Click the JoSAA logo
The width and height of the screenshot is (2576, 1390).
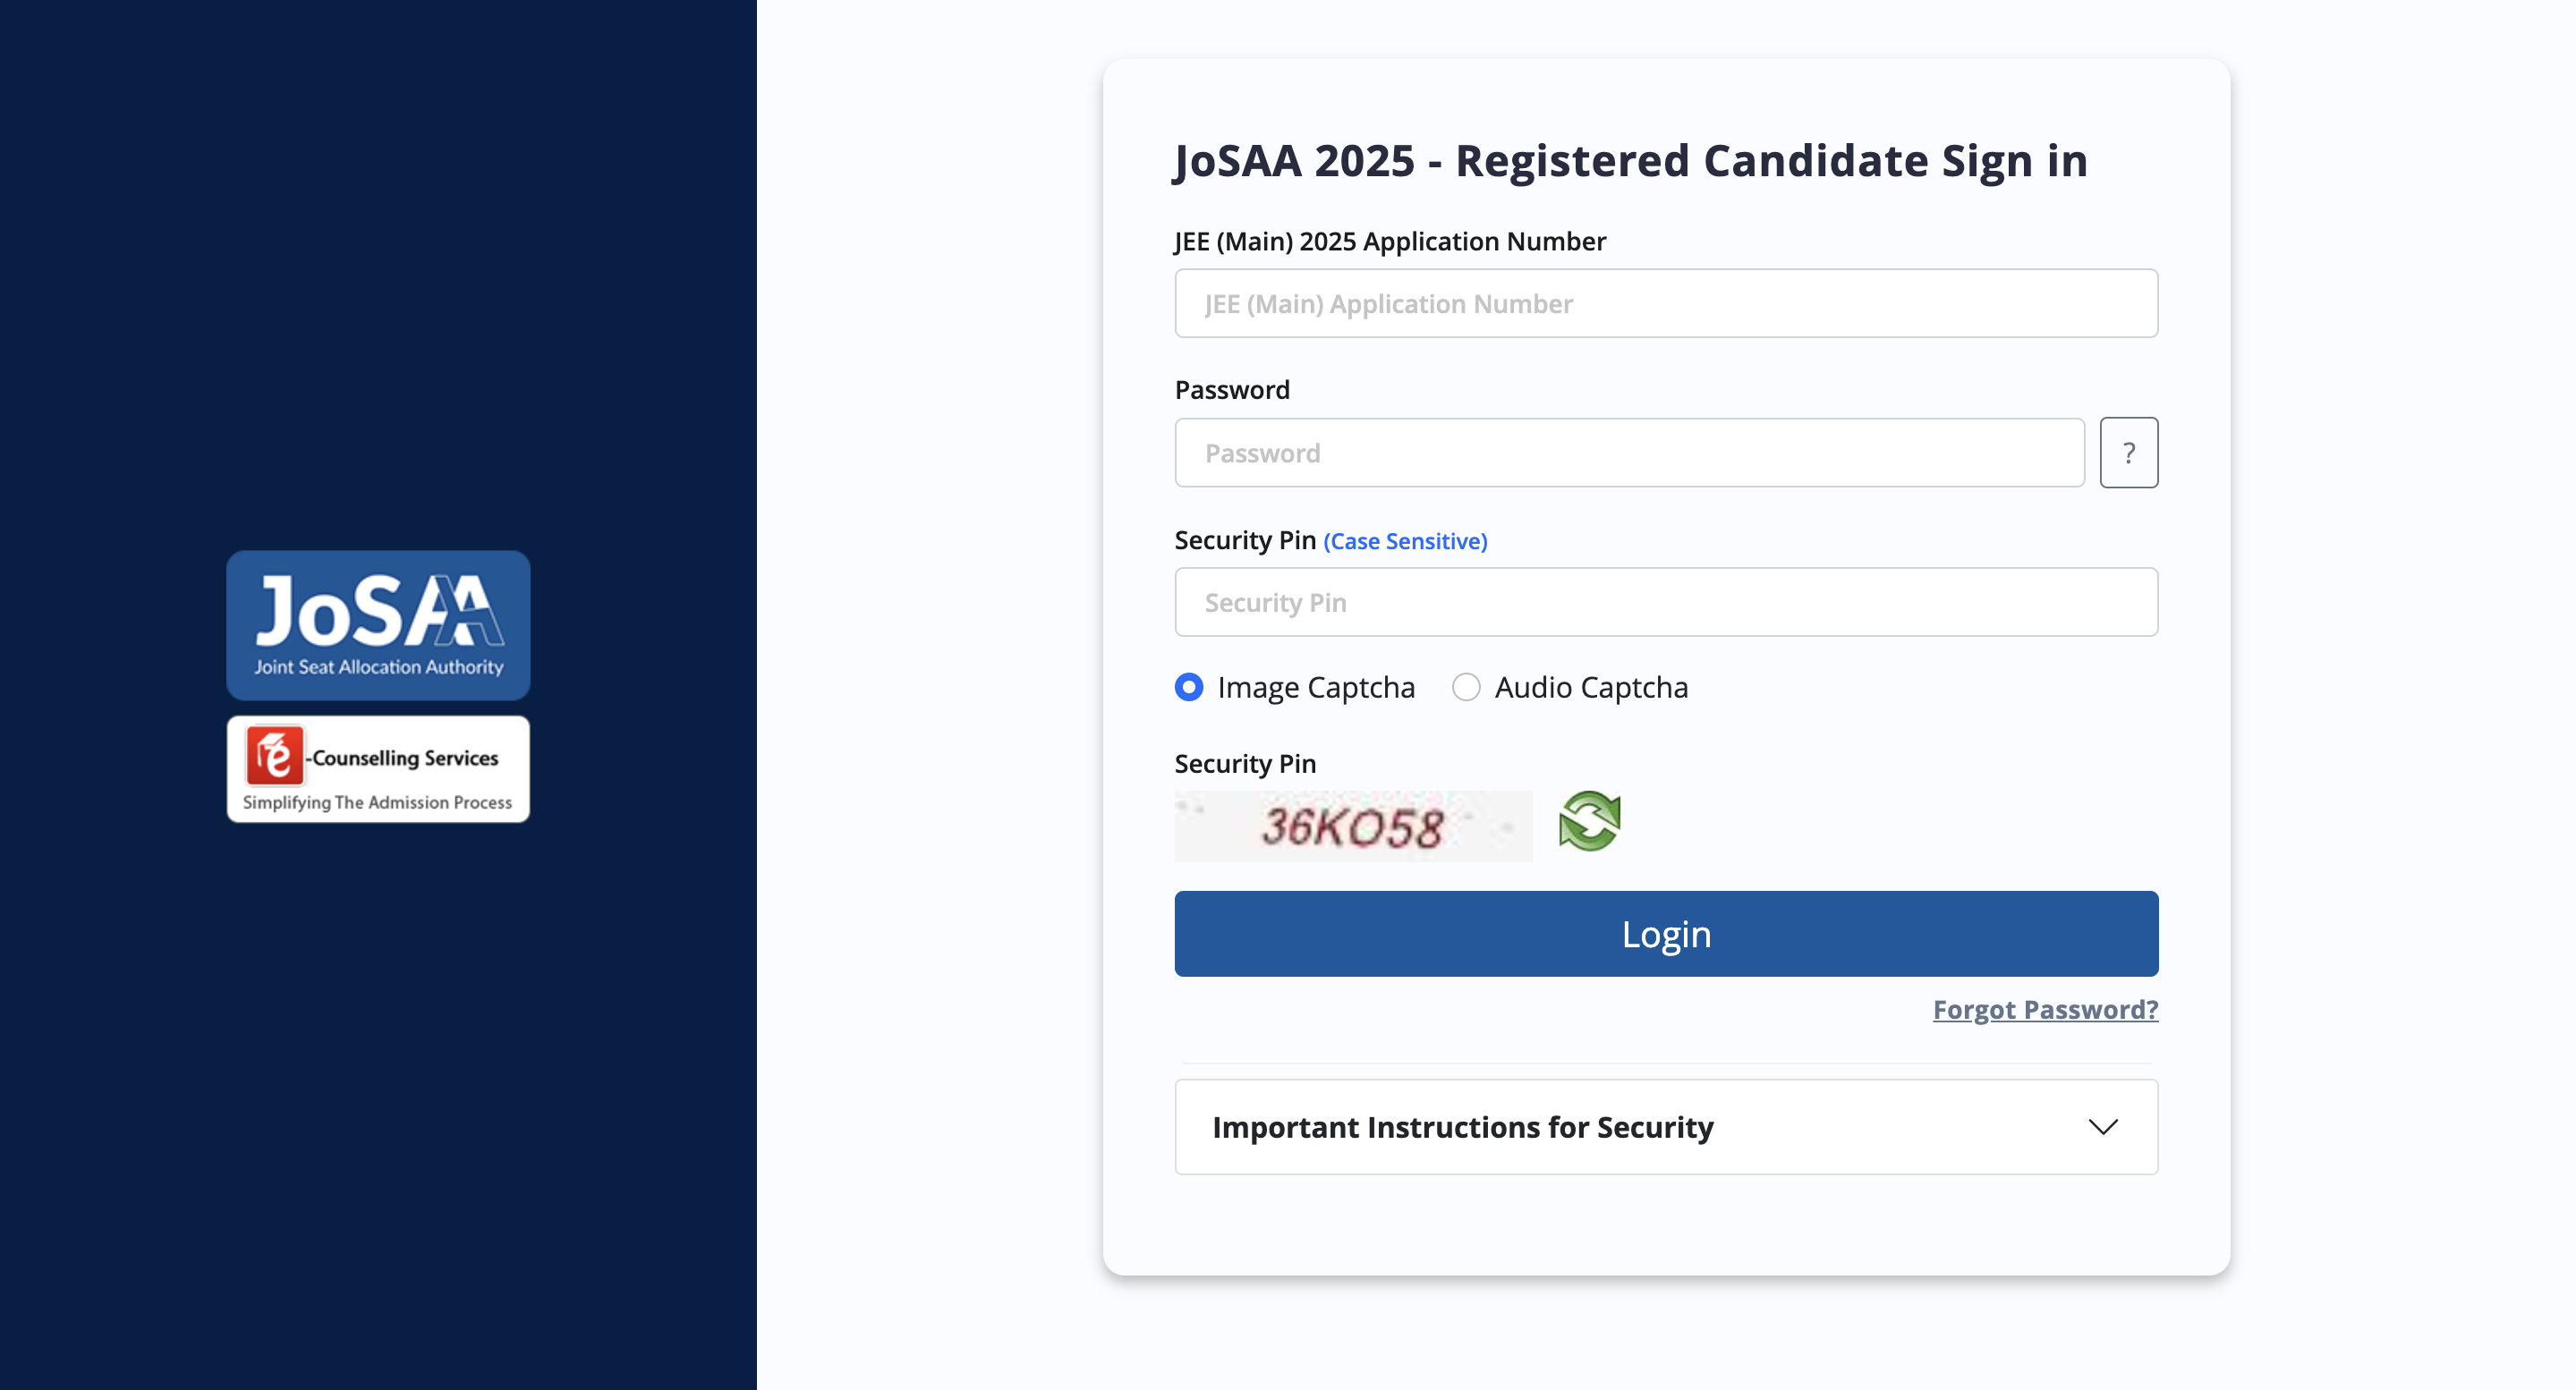click(378, 612)
